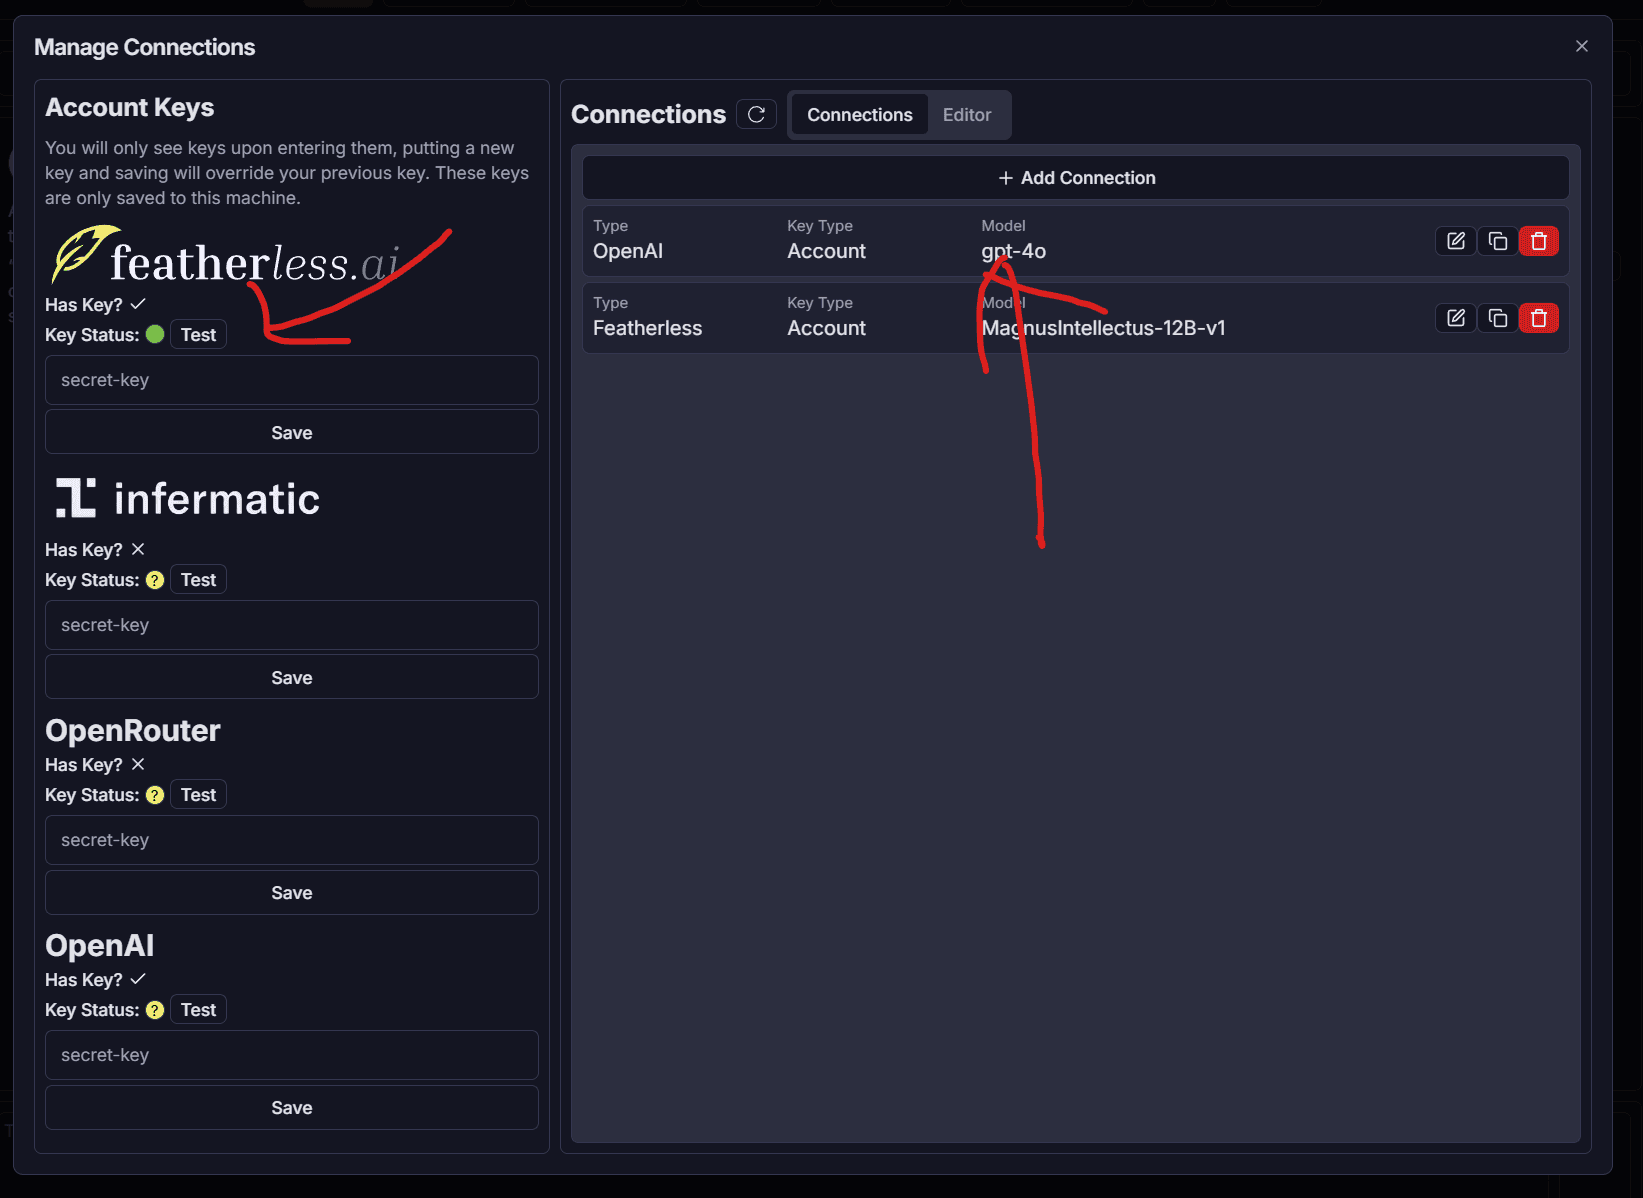Close the Manage Connections dialog
Screen dimensions: 1643x1198
point(1582,46)
